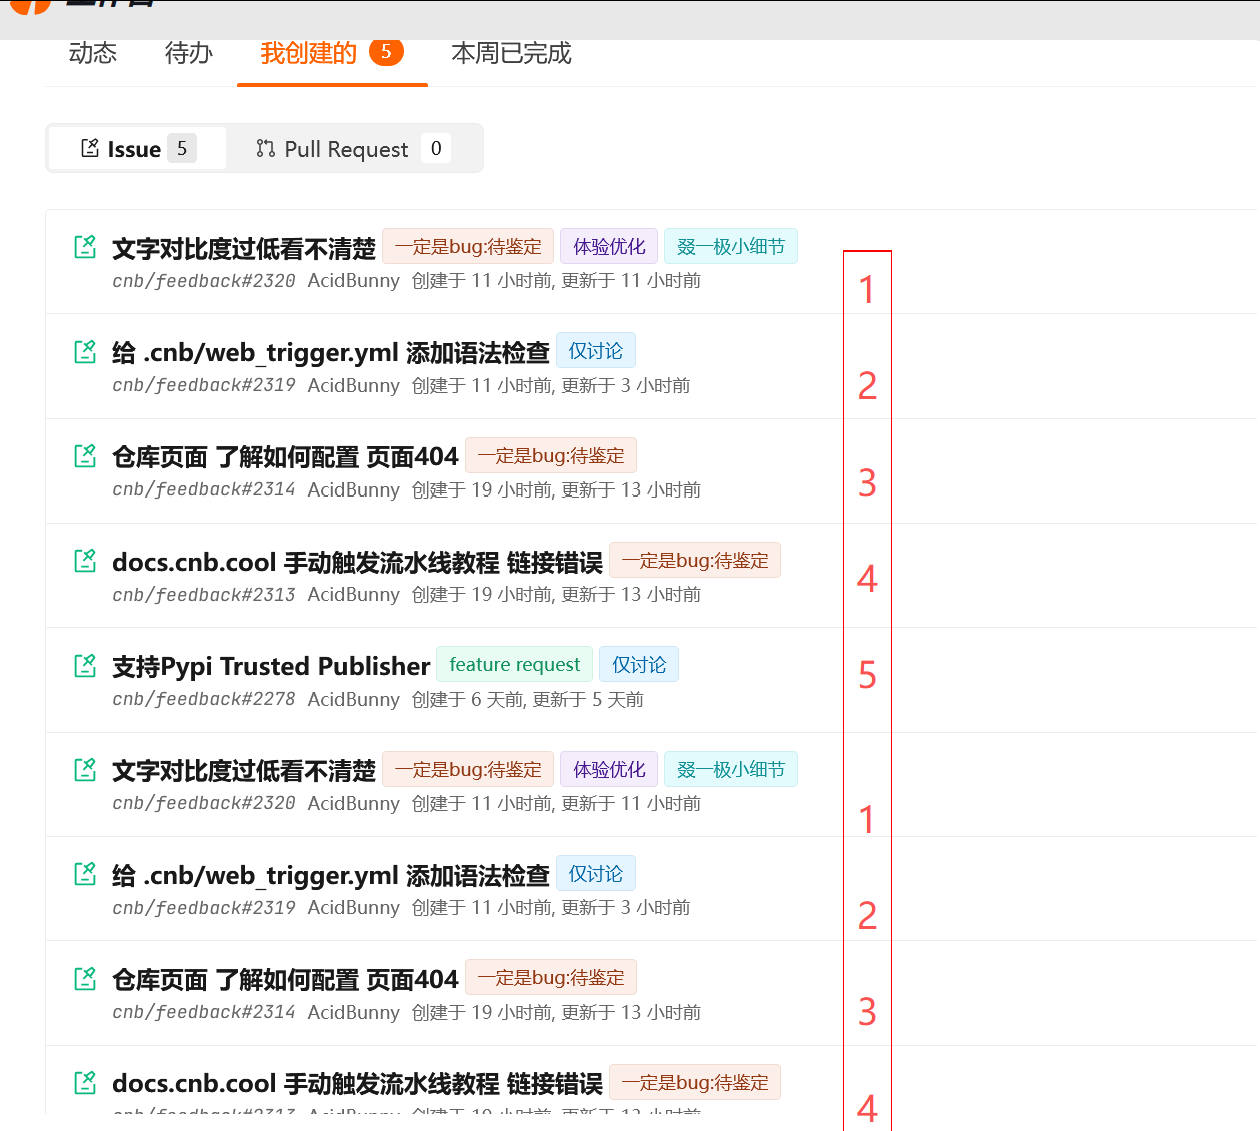Open the Pull Request filter tab
The height and width of the screenshot is (1131, 1260).
(346, 148)
